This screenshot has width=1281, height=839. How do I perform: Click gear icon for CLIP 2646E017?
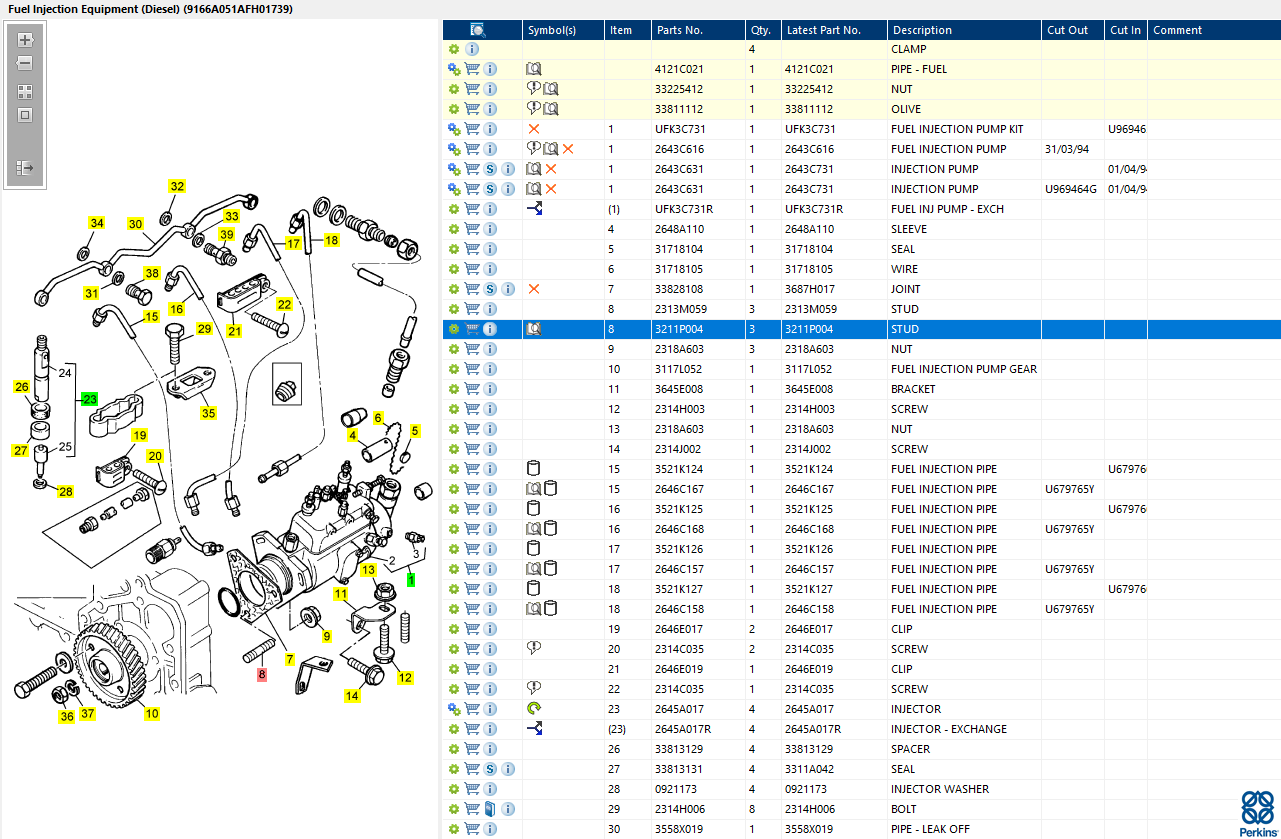pos(454,629)
